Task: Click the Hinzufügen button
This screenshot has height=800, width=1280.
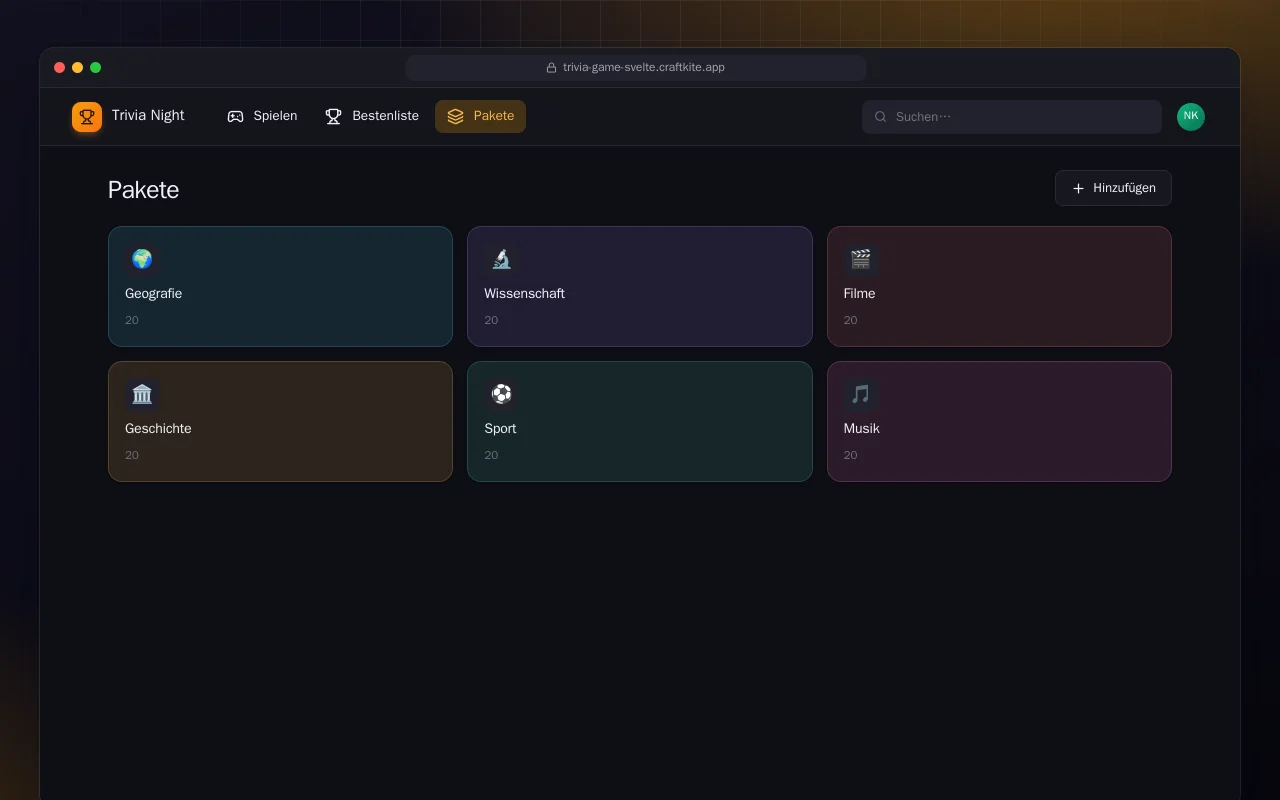Action: click(x=1113, y=188)
